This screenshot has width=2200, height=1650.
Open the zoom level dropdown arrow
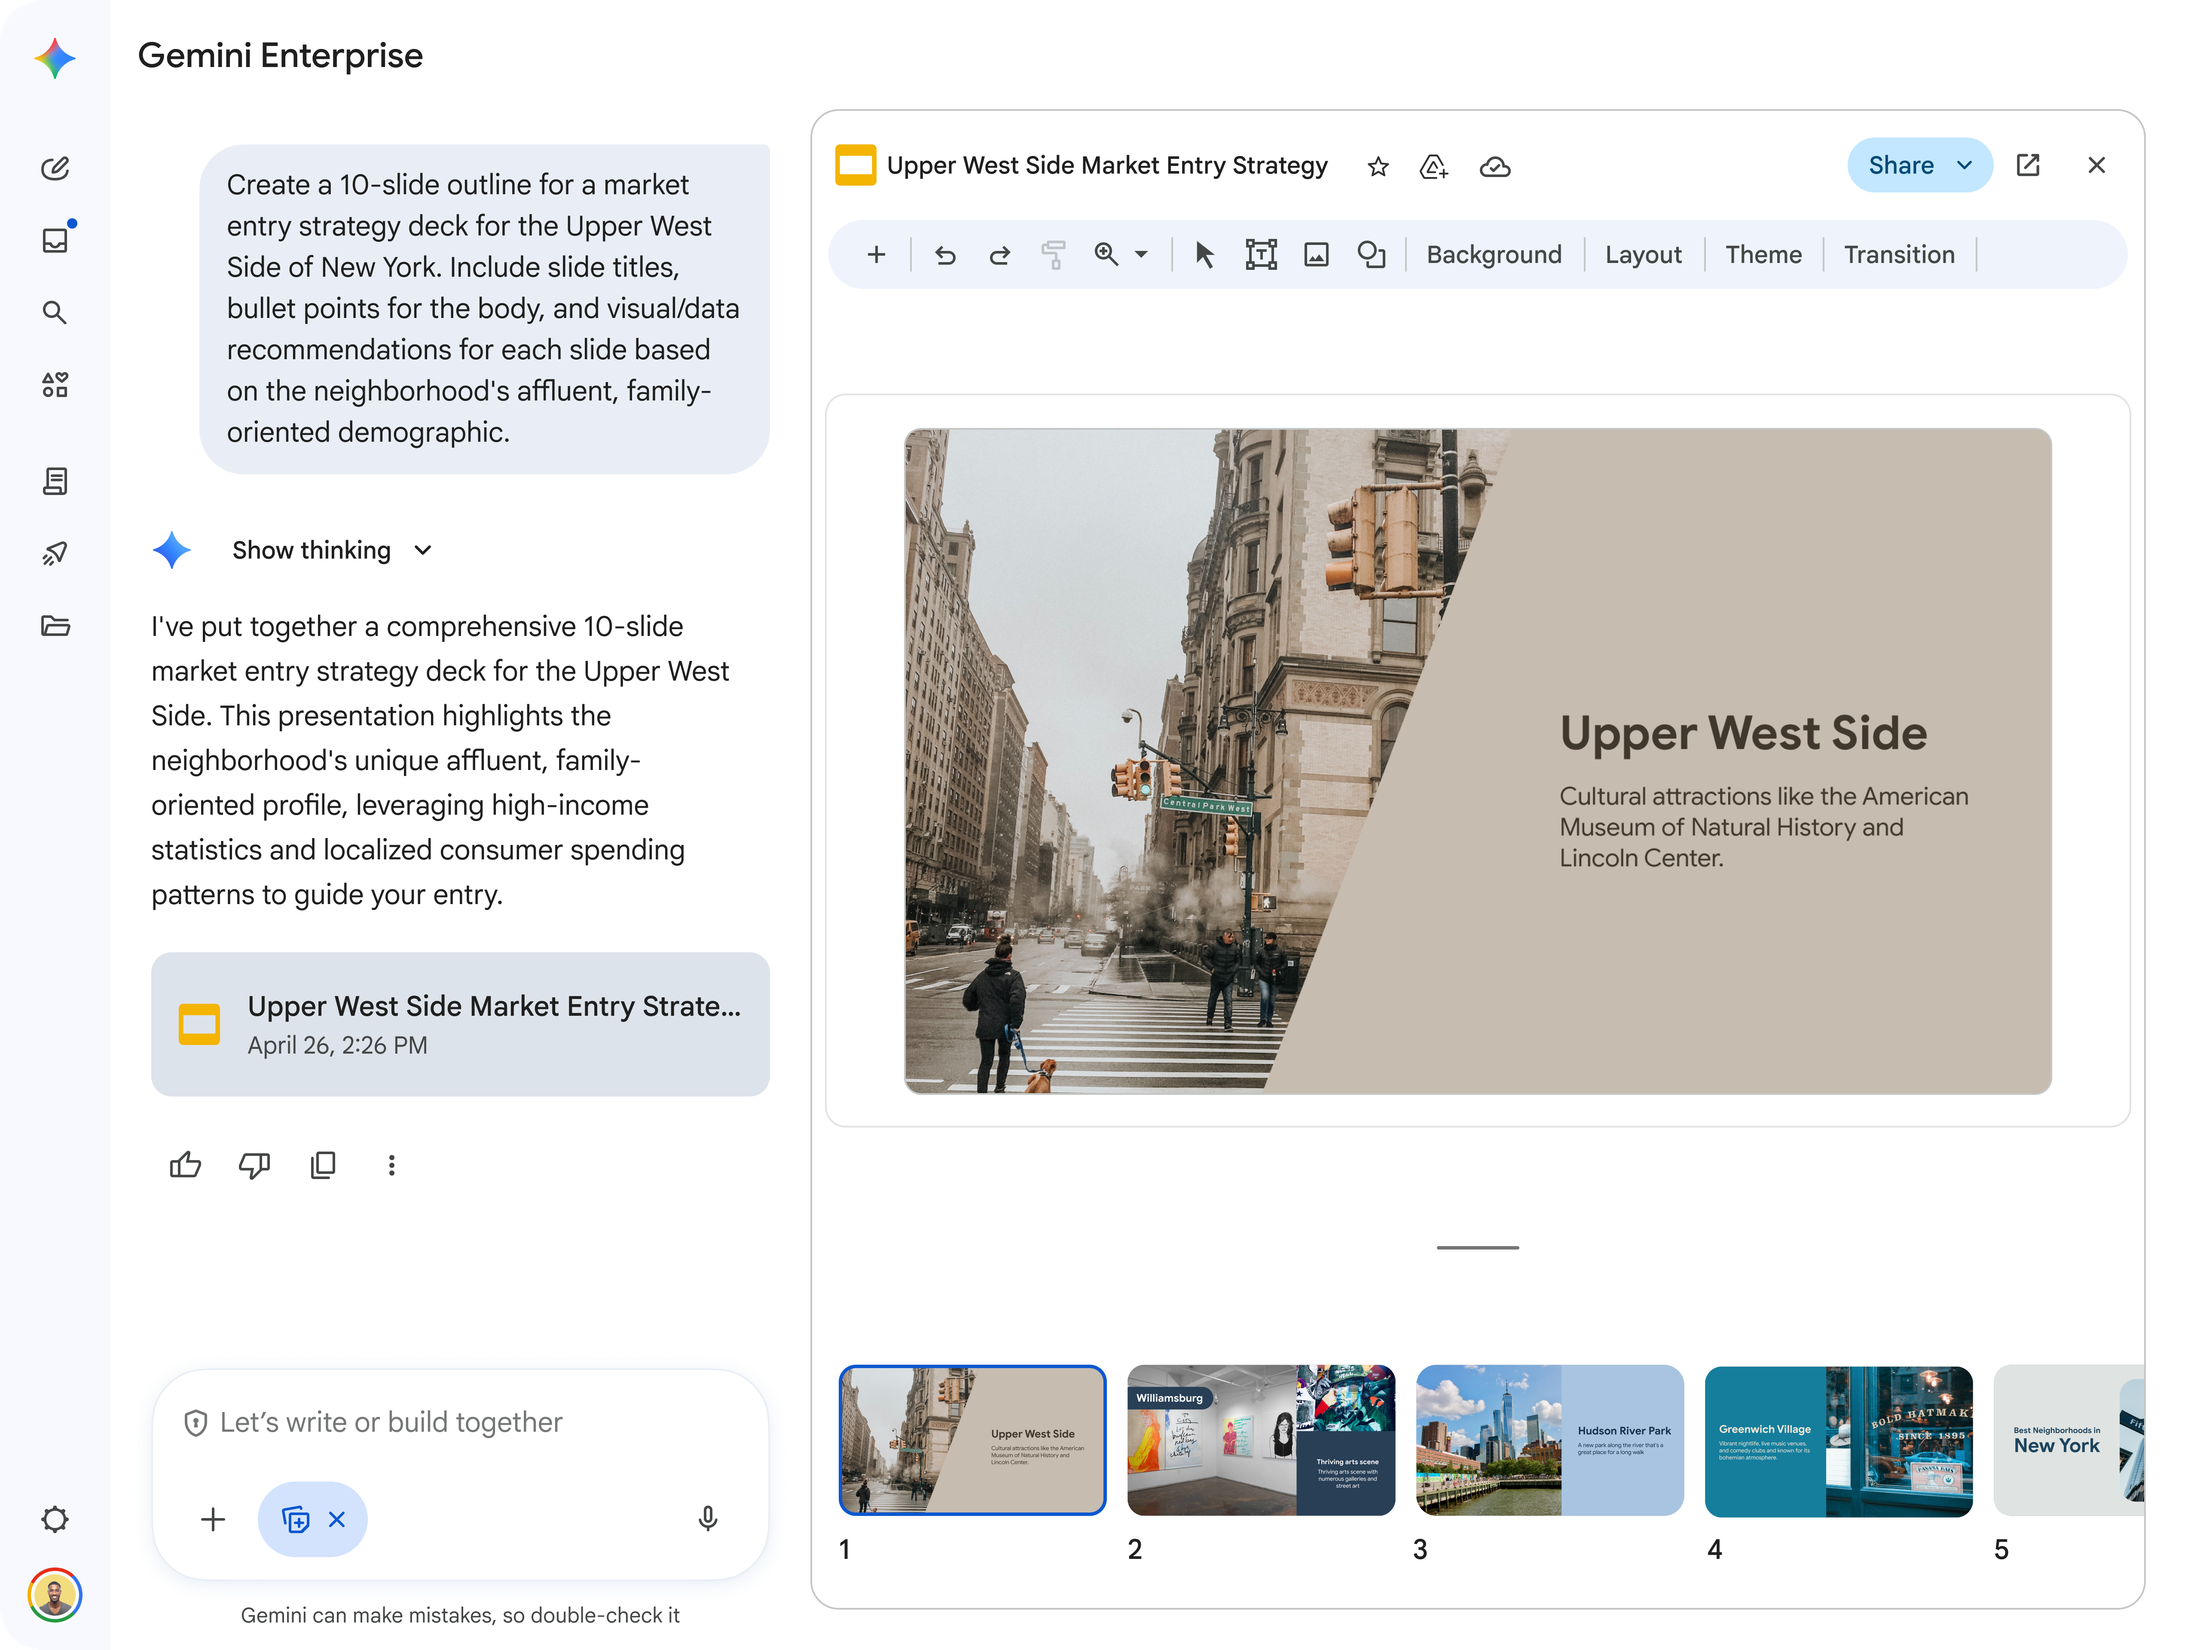pos(1141,255)
